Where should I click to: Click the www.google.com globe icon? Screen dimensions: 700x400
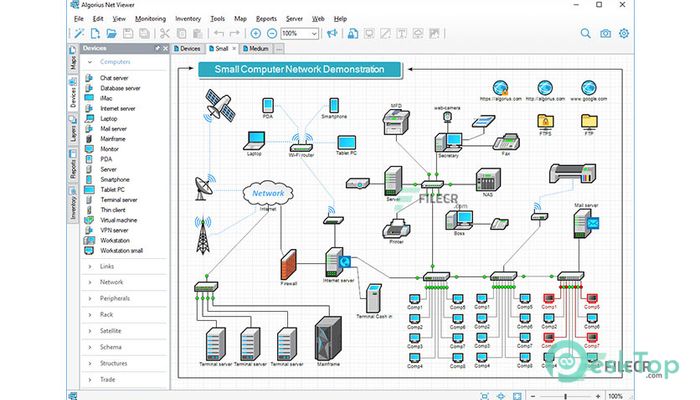point(589,88)
